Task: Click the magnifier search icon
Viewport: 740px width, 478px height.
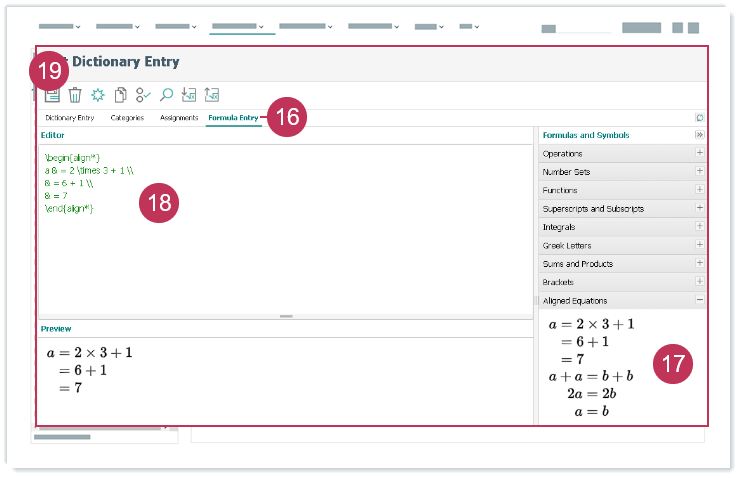Action: 167,95
